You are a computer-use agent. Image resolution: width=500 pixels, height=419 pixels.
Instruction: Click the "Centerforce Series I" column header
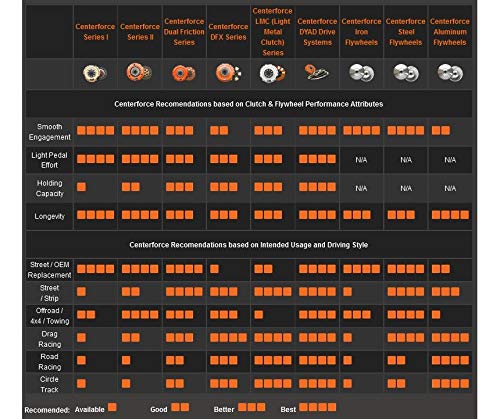pyautogui.click(x=95, y=32)
